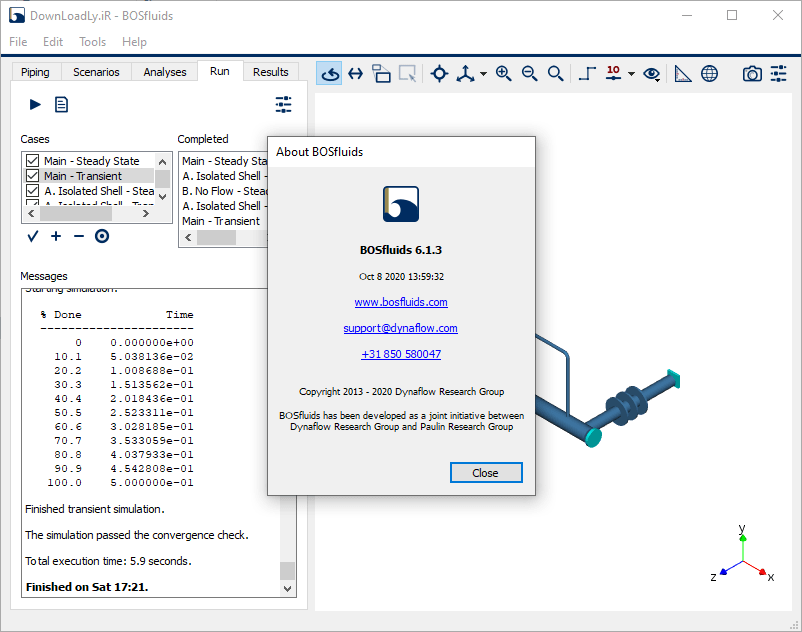
Task: Open the www.bosfluids.com link
Action: click(401, 302)
